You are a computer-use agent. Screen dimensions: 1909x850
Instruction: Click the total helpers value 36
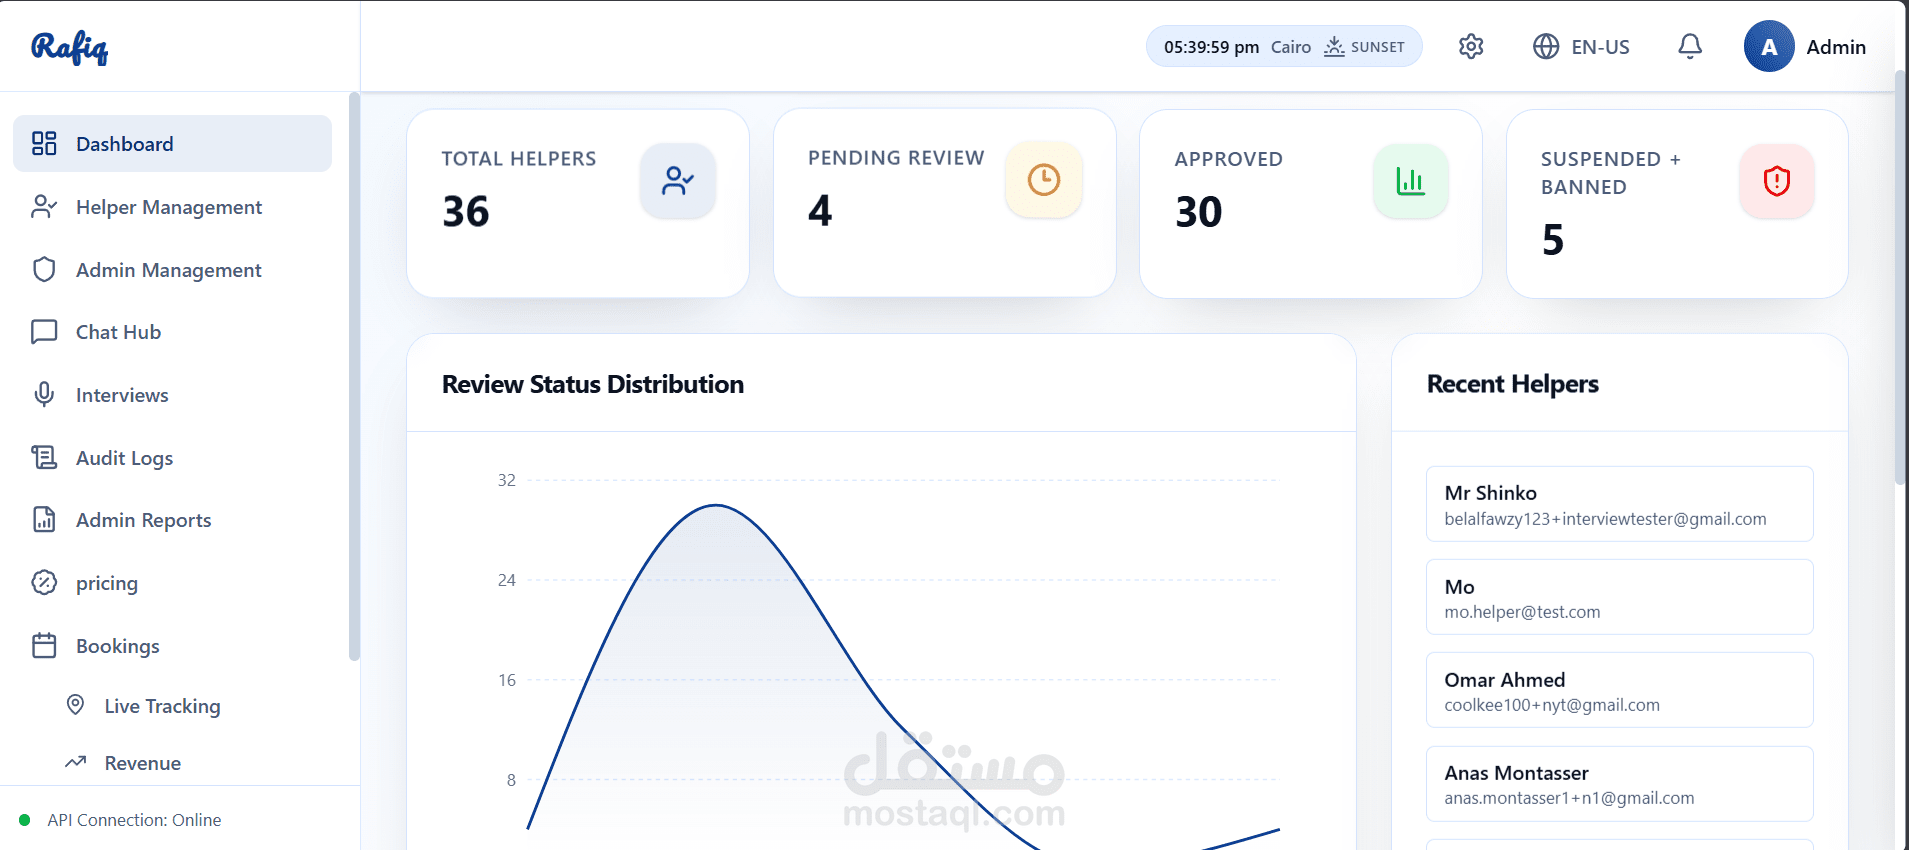coord(466,211)
